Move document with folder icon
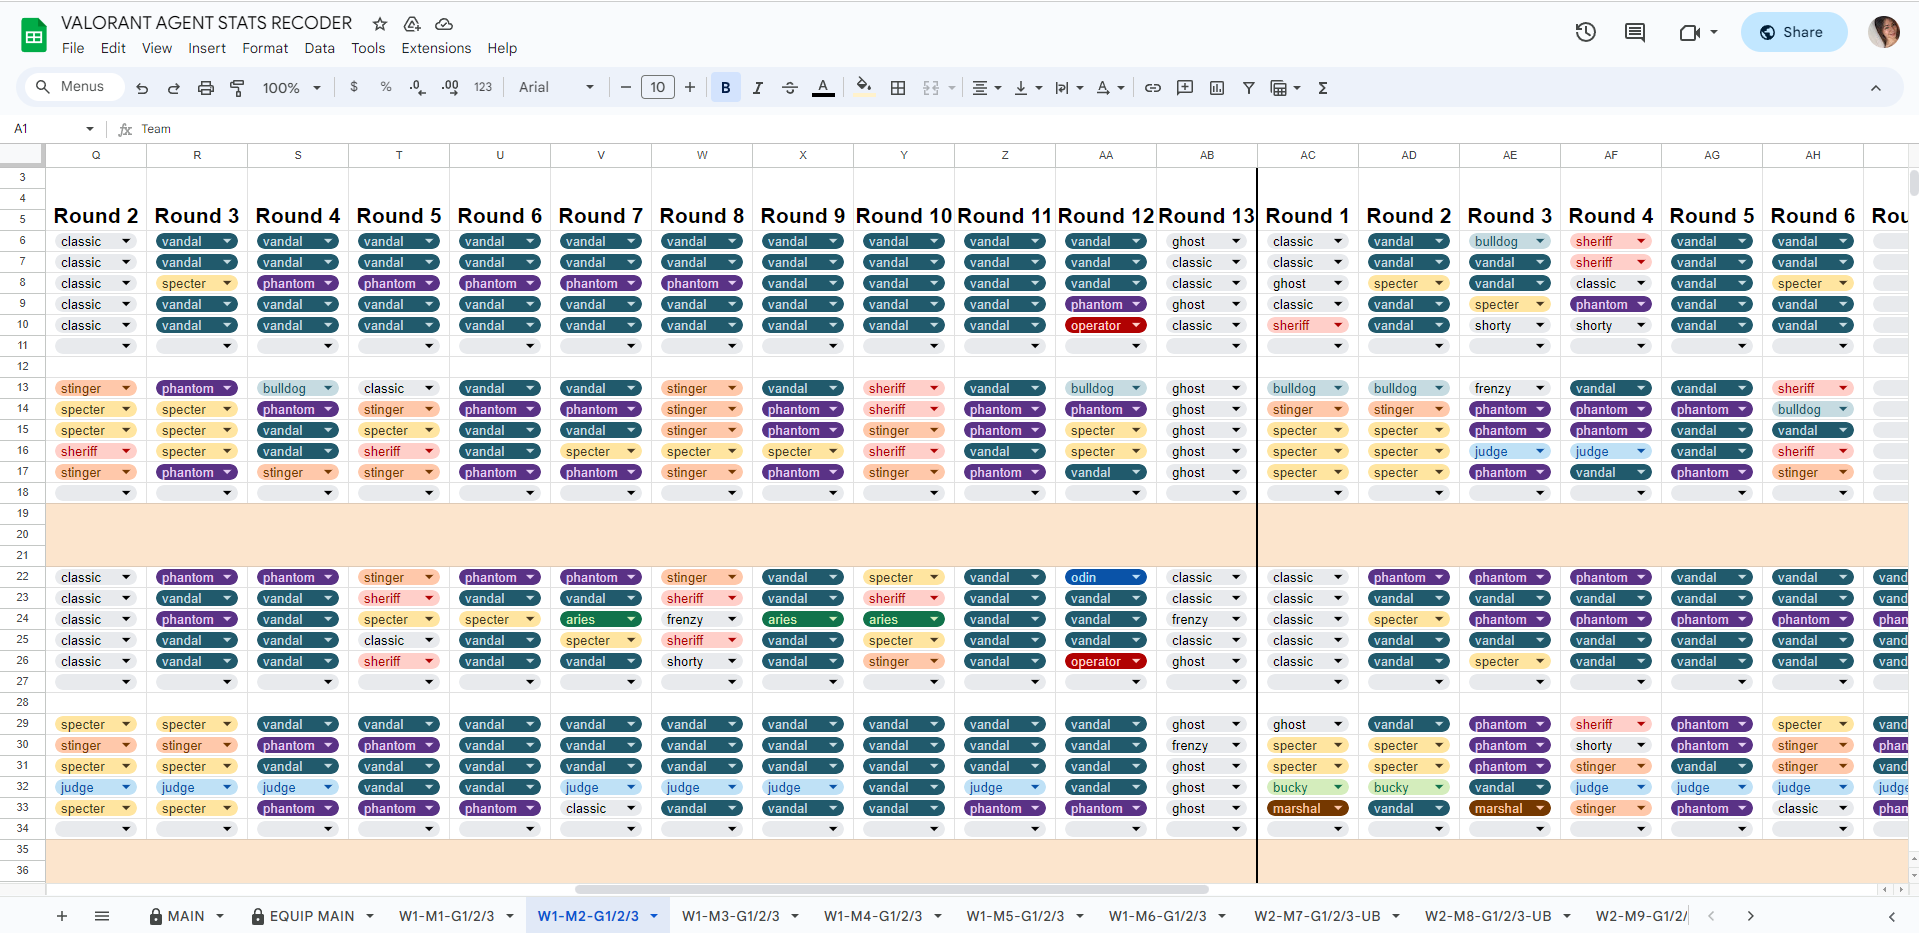The height and width of the screenshot is (933, 1919). pos(412,23)
